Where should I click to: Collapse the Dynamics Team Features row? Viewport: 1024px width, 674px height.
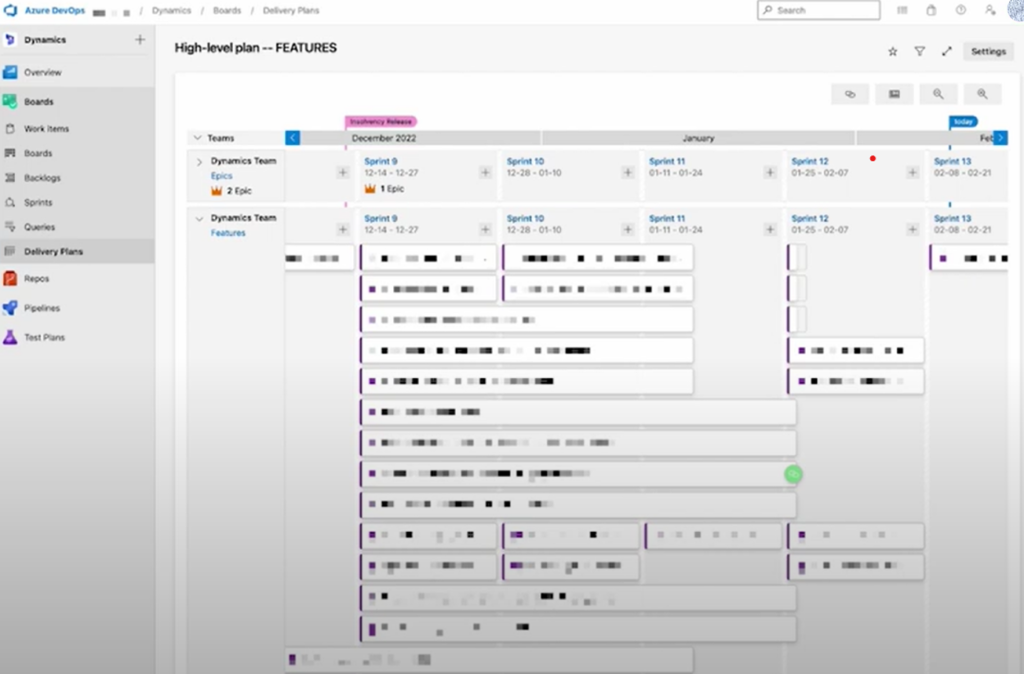coord(199,219)
